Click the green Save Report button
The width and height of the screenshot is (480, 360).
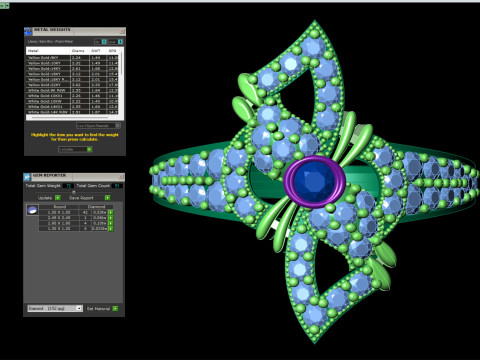tap(107, 198)
